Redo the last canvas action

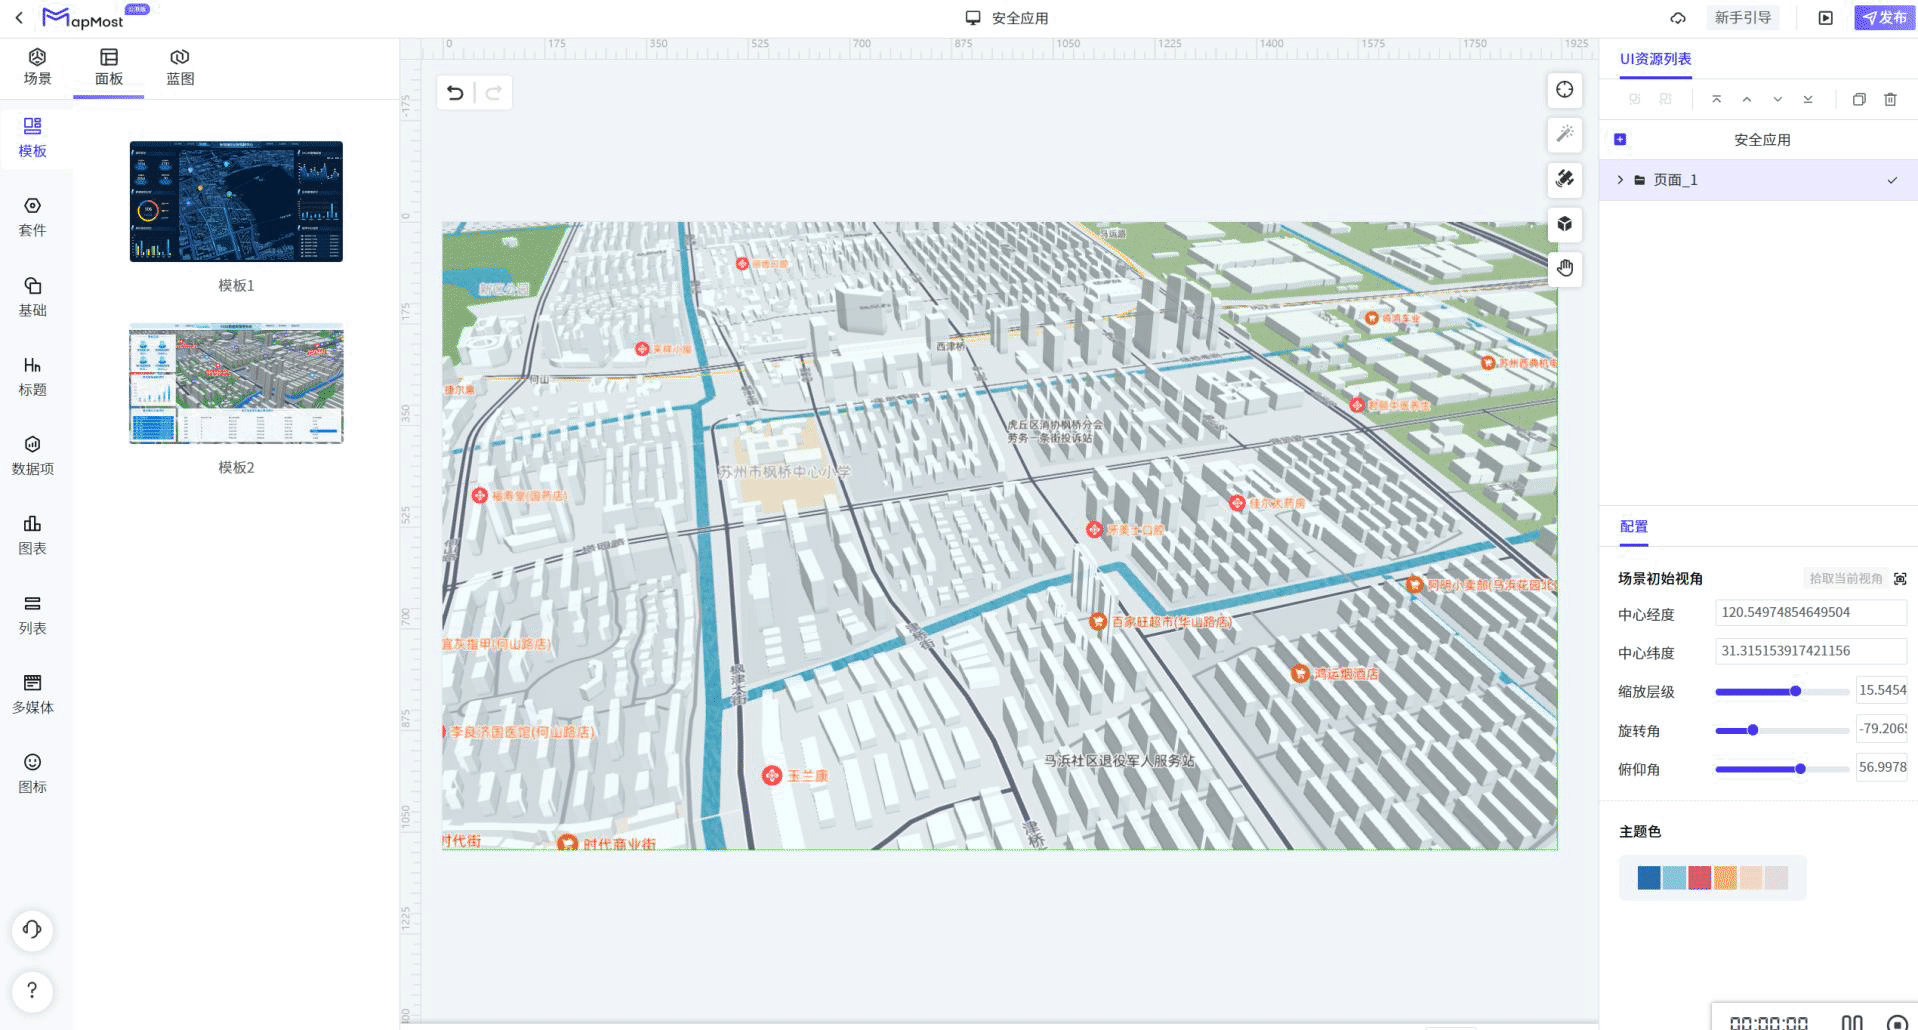(x=493, y=93)
